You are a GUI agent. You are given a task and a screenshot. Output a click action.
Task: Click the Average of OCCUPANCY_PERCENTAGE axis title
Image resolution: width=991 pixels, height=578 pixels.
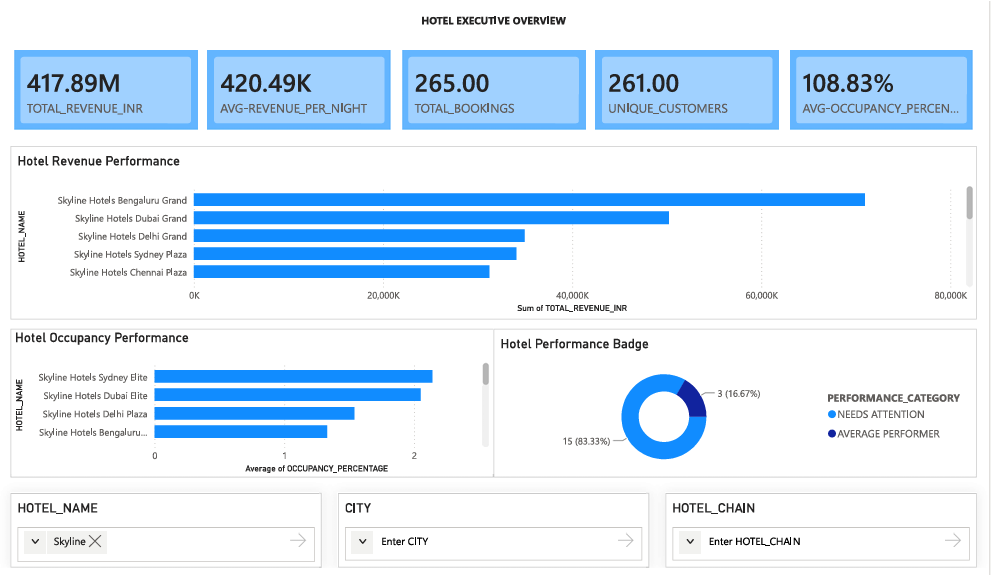[x=317, y=468]
